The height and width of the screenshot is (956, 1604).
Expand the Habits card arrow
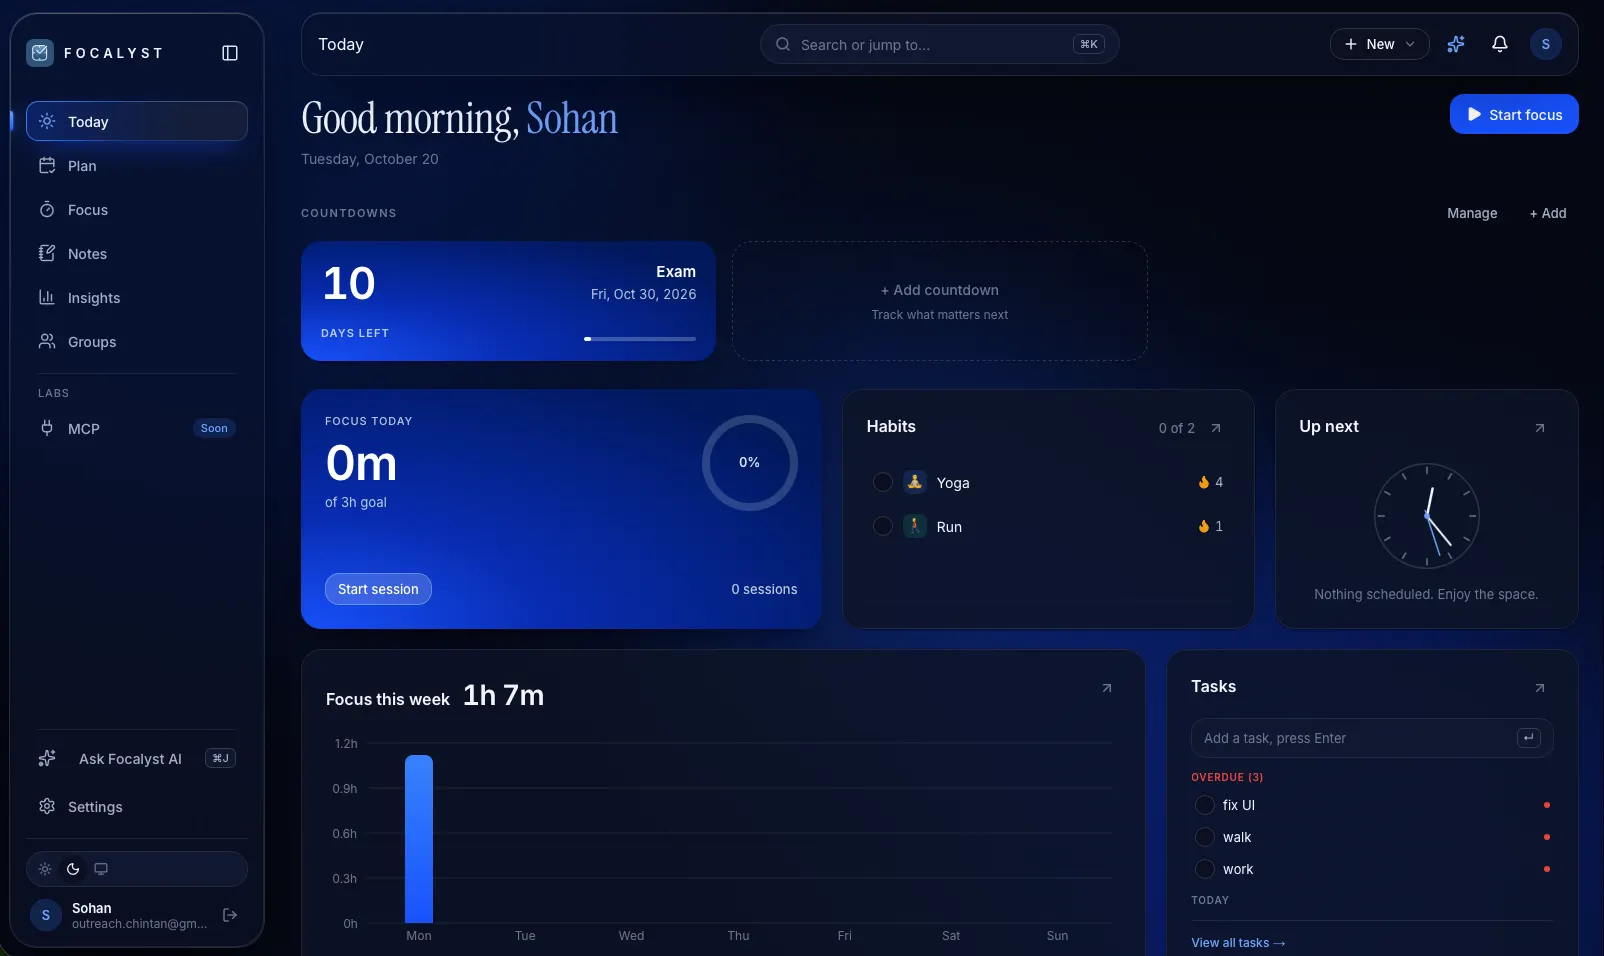coord(1216,428)
